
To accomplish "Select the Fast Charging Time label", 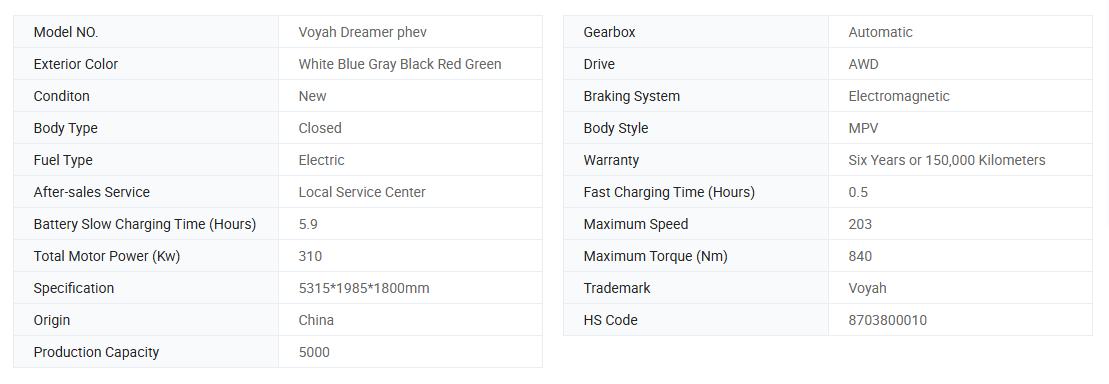I will point(668,192).
